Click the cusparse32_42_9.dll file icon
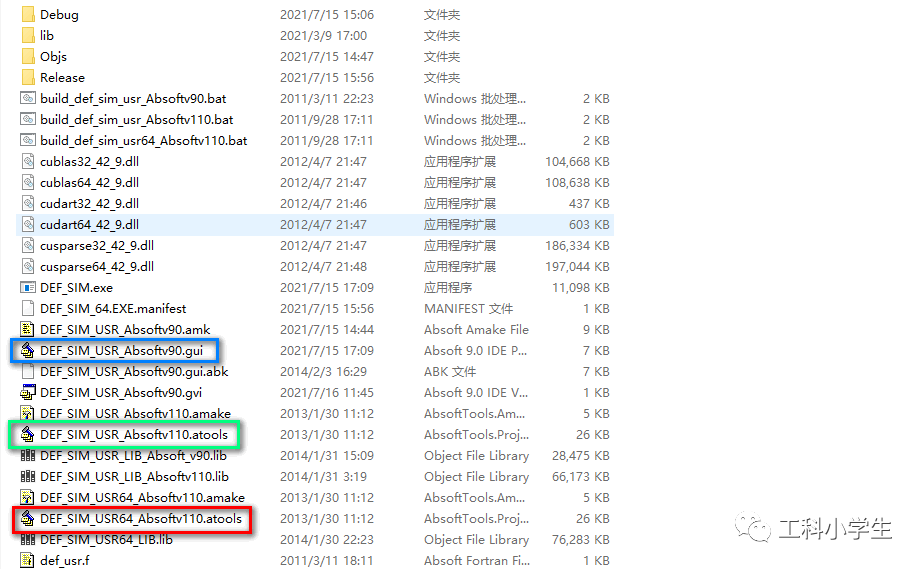Screen dimensions: 922x569 click(x=28, y=246)
